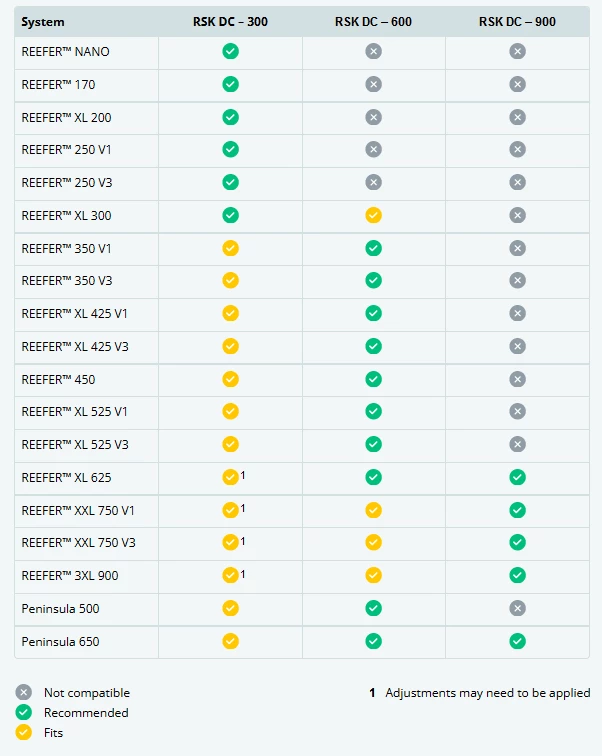Click the System column header
This screenshot has width=602, height=756.
tap(43, 21)
